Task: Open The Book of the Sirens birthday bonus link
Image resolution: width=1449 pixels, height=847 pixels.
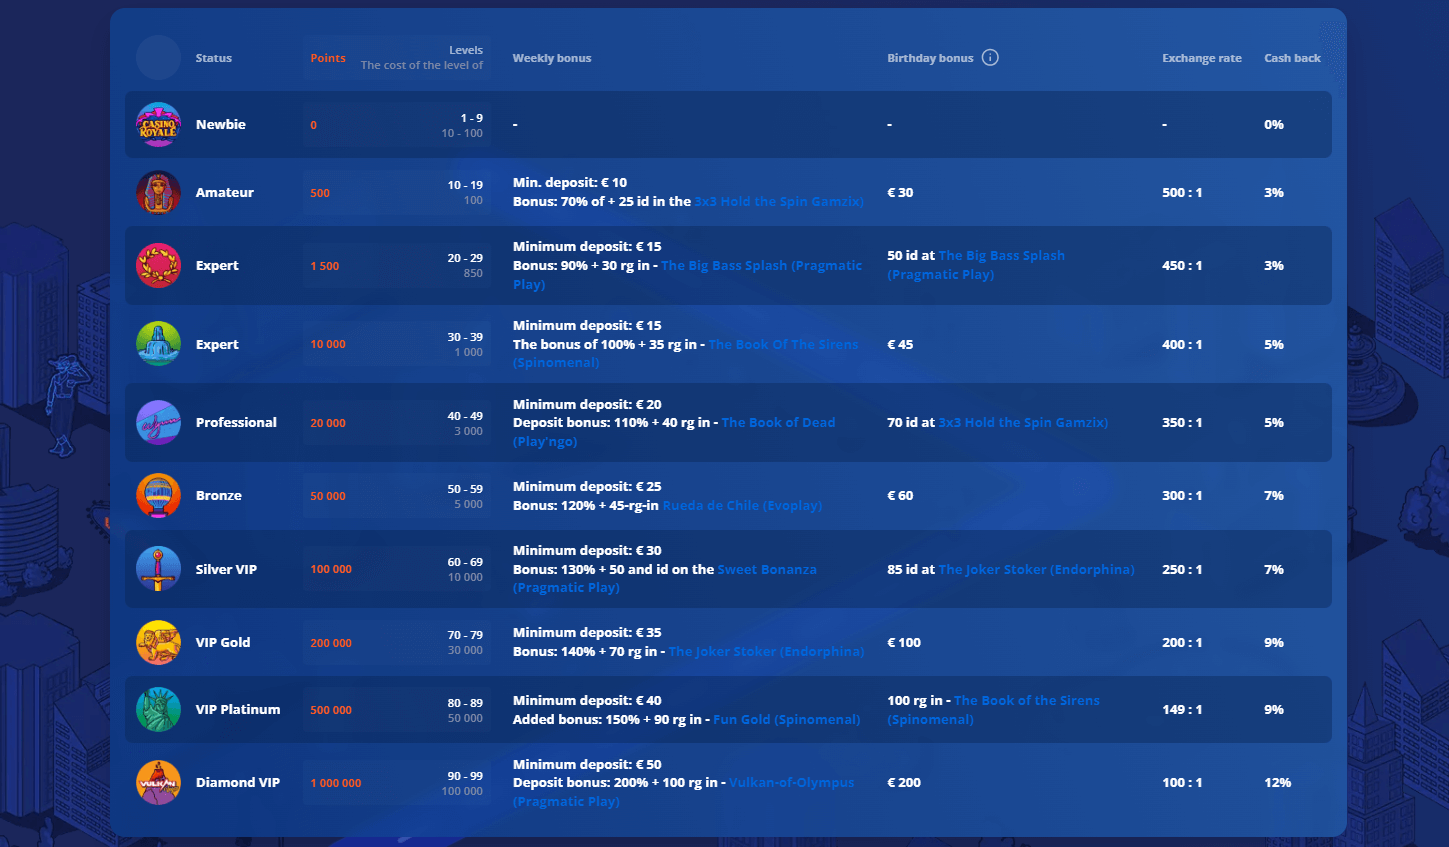Action: pos(1027,700)
